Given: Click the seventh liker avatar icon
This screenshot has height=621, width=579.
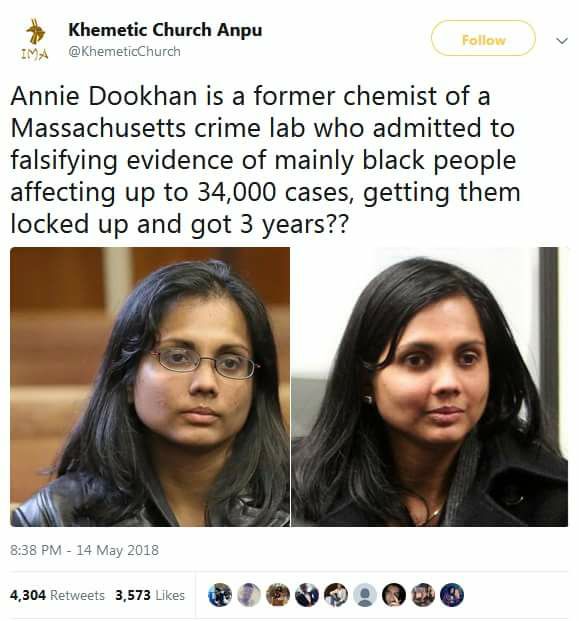Looking at the screenshot, I should (394, 595).
